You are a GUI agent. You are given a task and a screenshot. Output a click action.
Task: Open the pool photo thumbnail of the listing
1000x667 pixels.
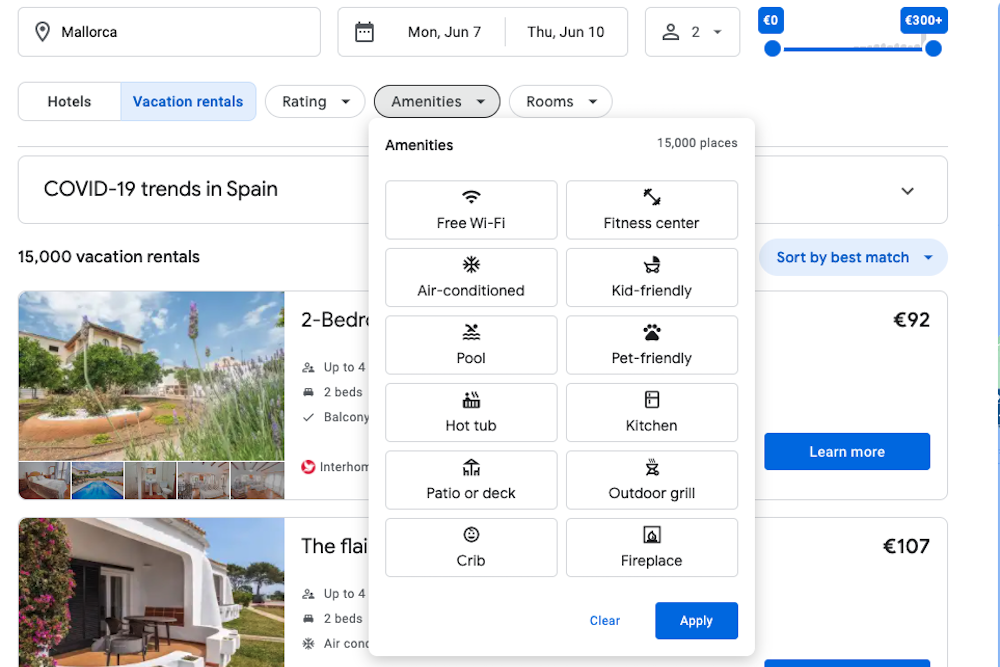[x=97, y=480]
